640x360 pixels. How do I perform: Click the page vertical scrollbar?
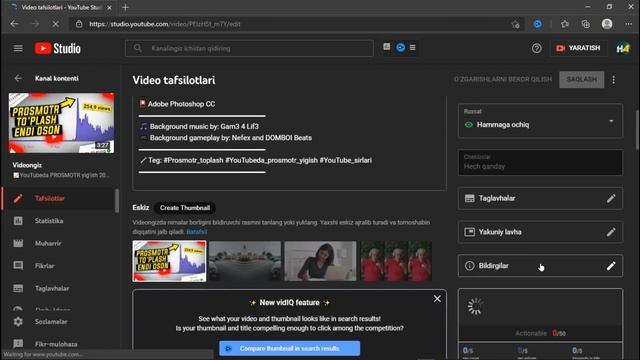[637, 129]
